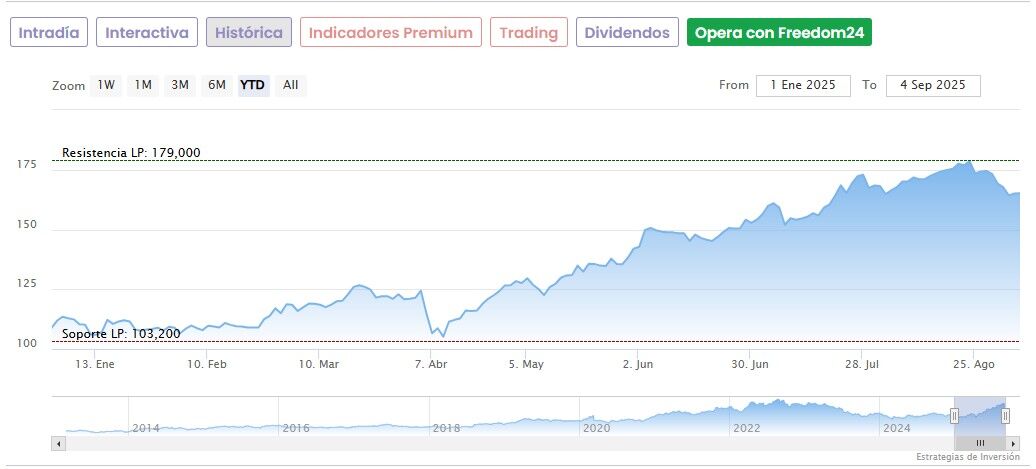The width and height of the screenshot is (1036, 469).
Task: Select the 1M zoom range
Action: pos(143,85)
